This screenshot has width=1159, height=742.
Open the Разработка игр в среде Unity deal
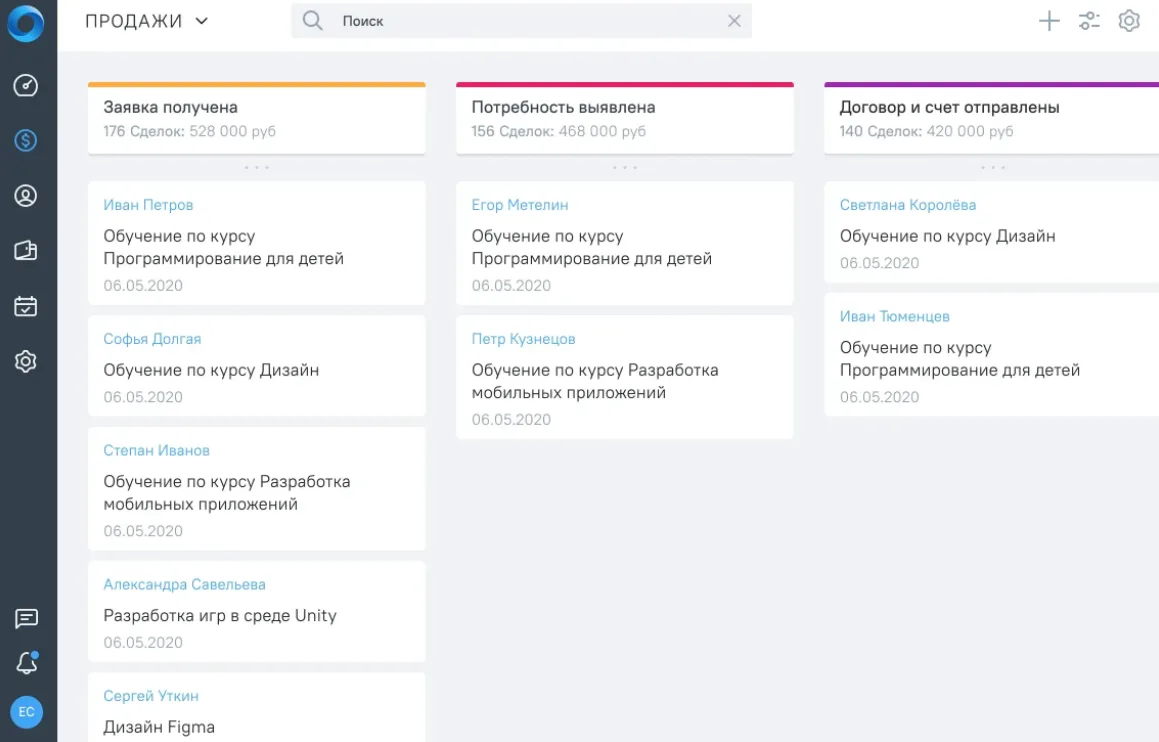pos(220,616)
